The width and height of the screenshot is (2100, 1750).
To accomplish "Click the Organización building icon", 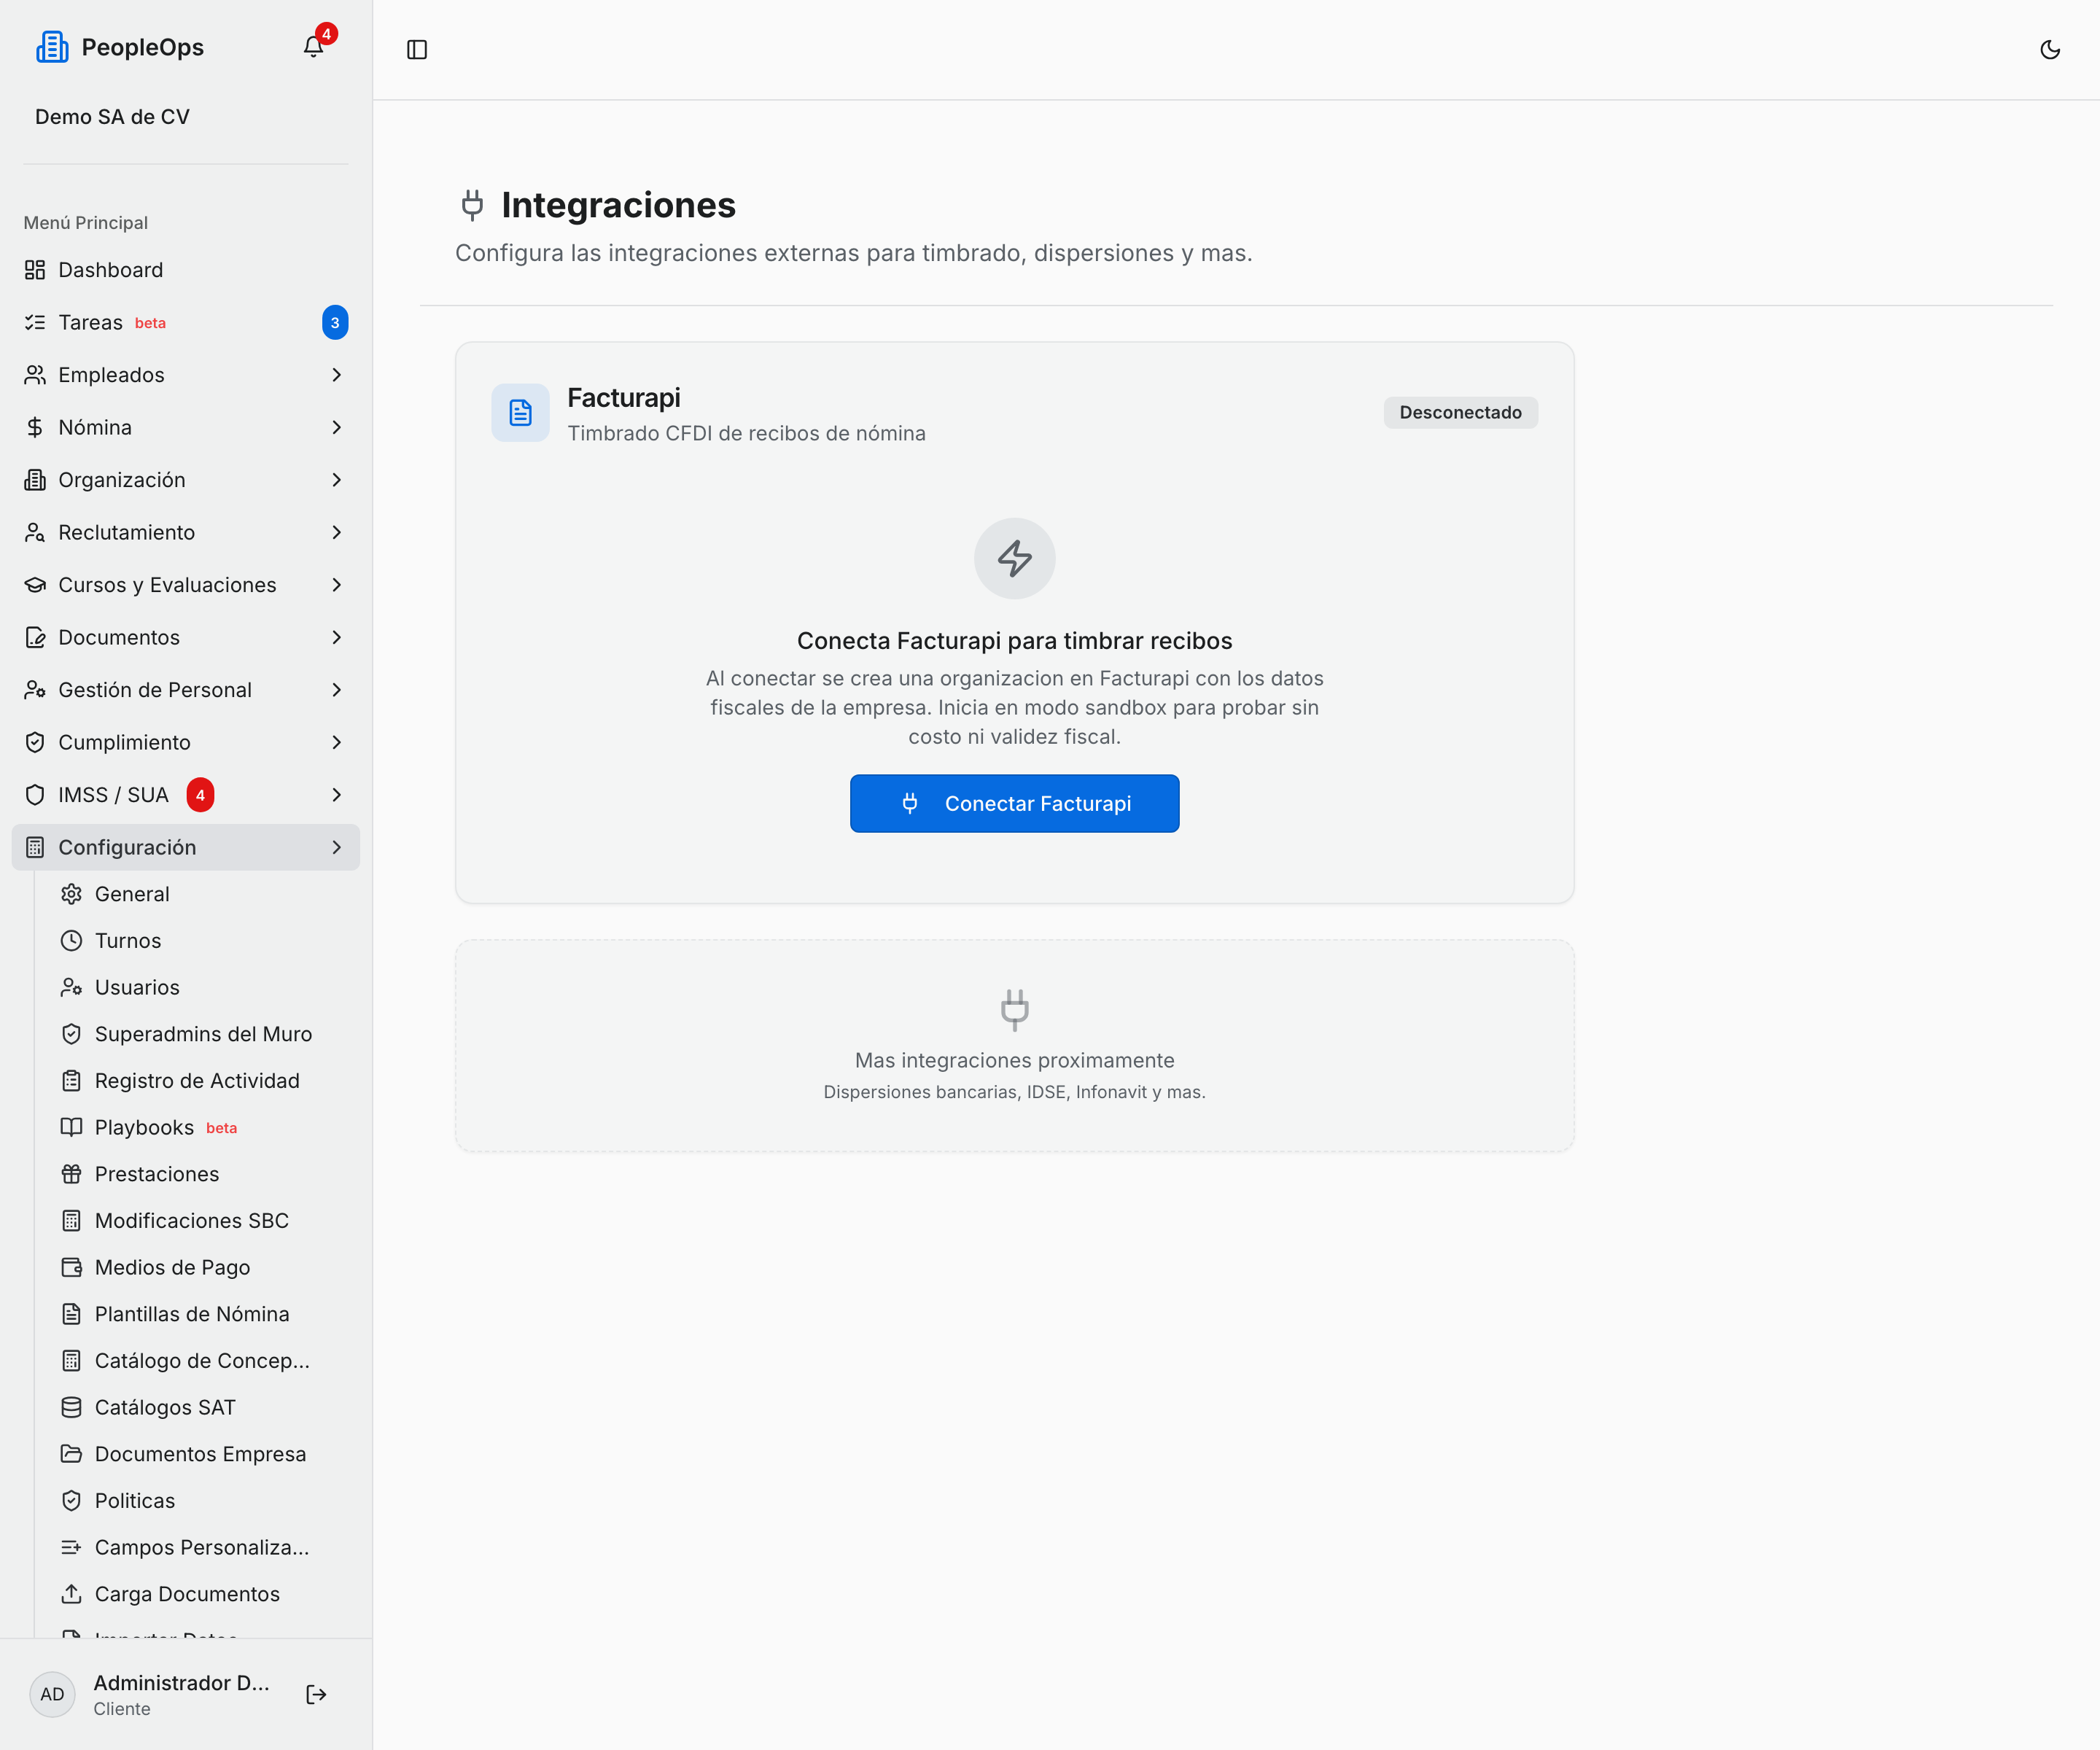I will (35, 480).
